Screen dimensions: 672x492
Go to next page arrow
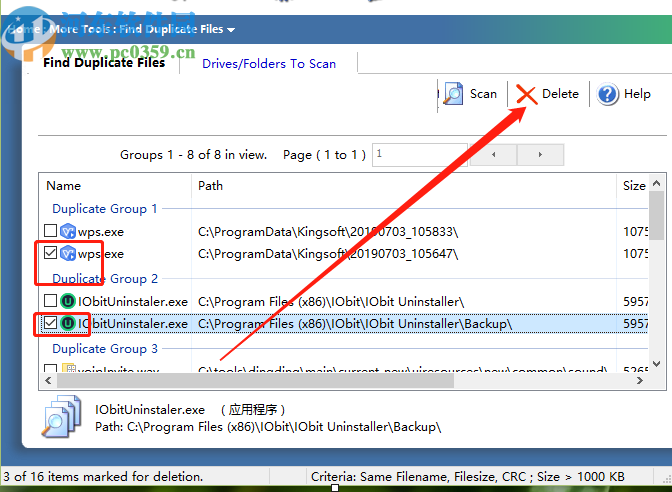[x=540, y=155]
